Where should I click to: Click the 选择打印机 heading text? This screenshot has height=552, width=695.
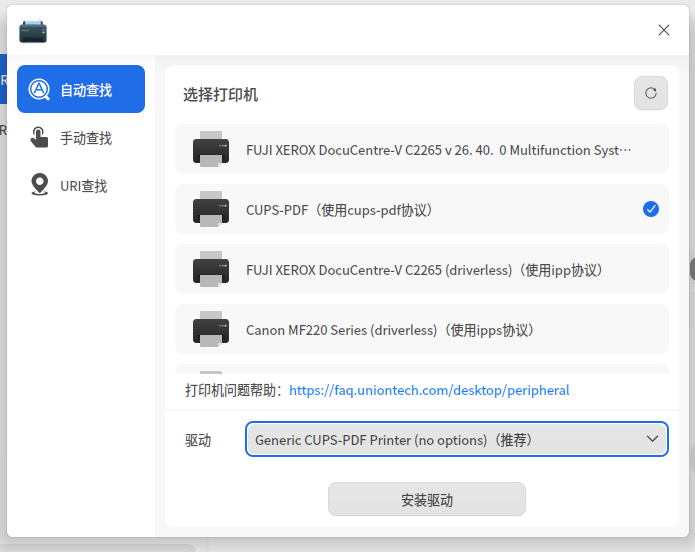220,94
